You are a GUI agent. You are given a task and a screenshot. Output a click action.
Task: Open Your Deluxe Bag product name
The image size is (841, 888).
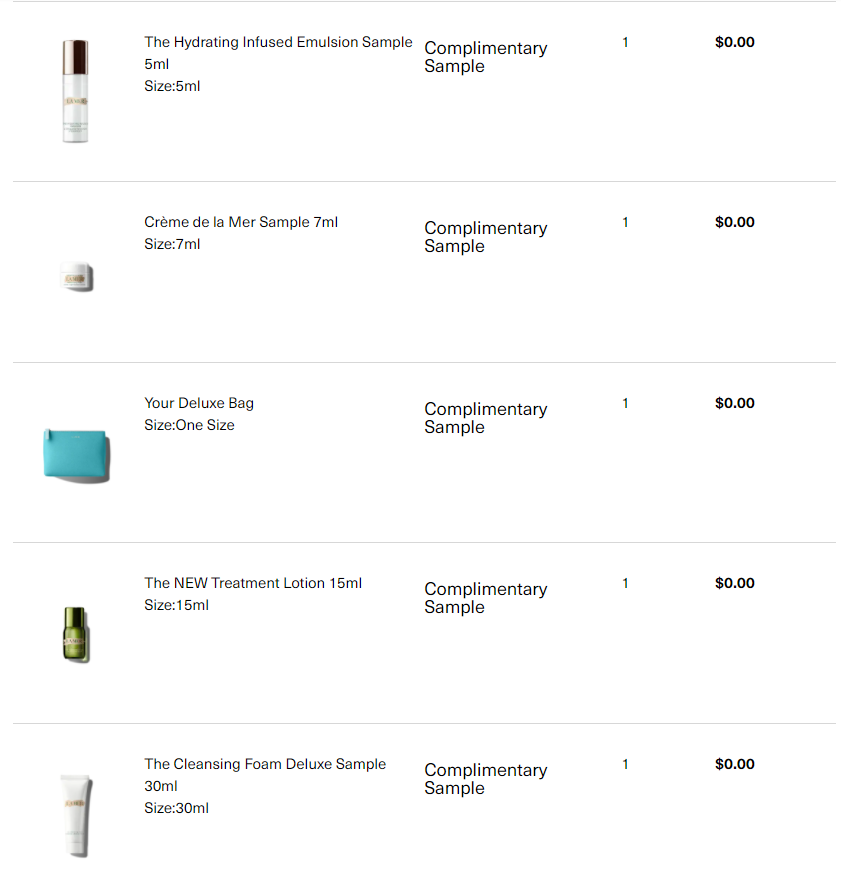coord(199,403)
